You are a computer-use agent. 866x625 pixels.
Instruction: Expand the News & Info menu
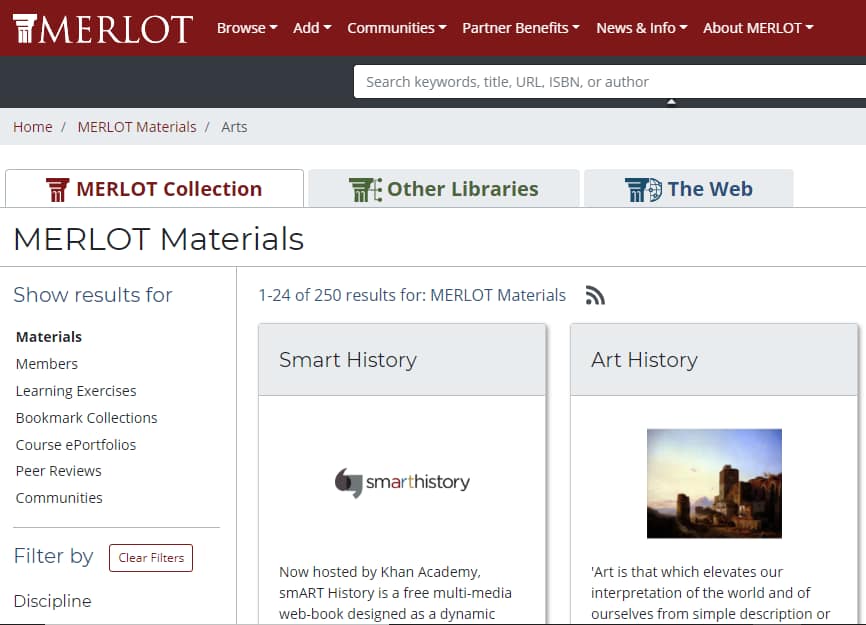click(x=642, y=28)
